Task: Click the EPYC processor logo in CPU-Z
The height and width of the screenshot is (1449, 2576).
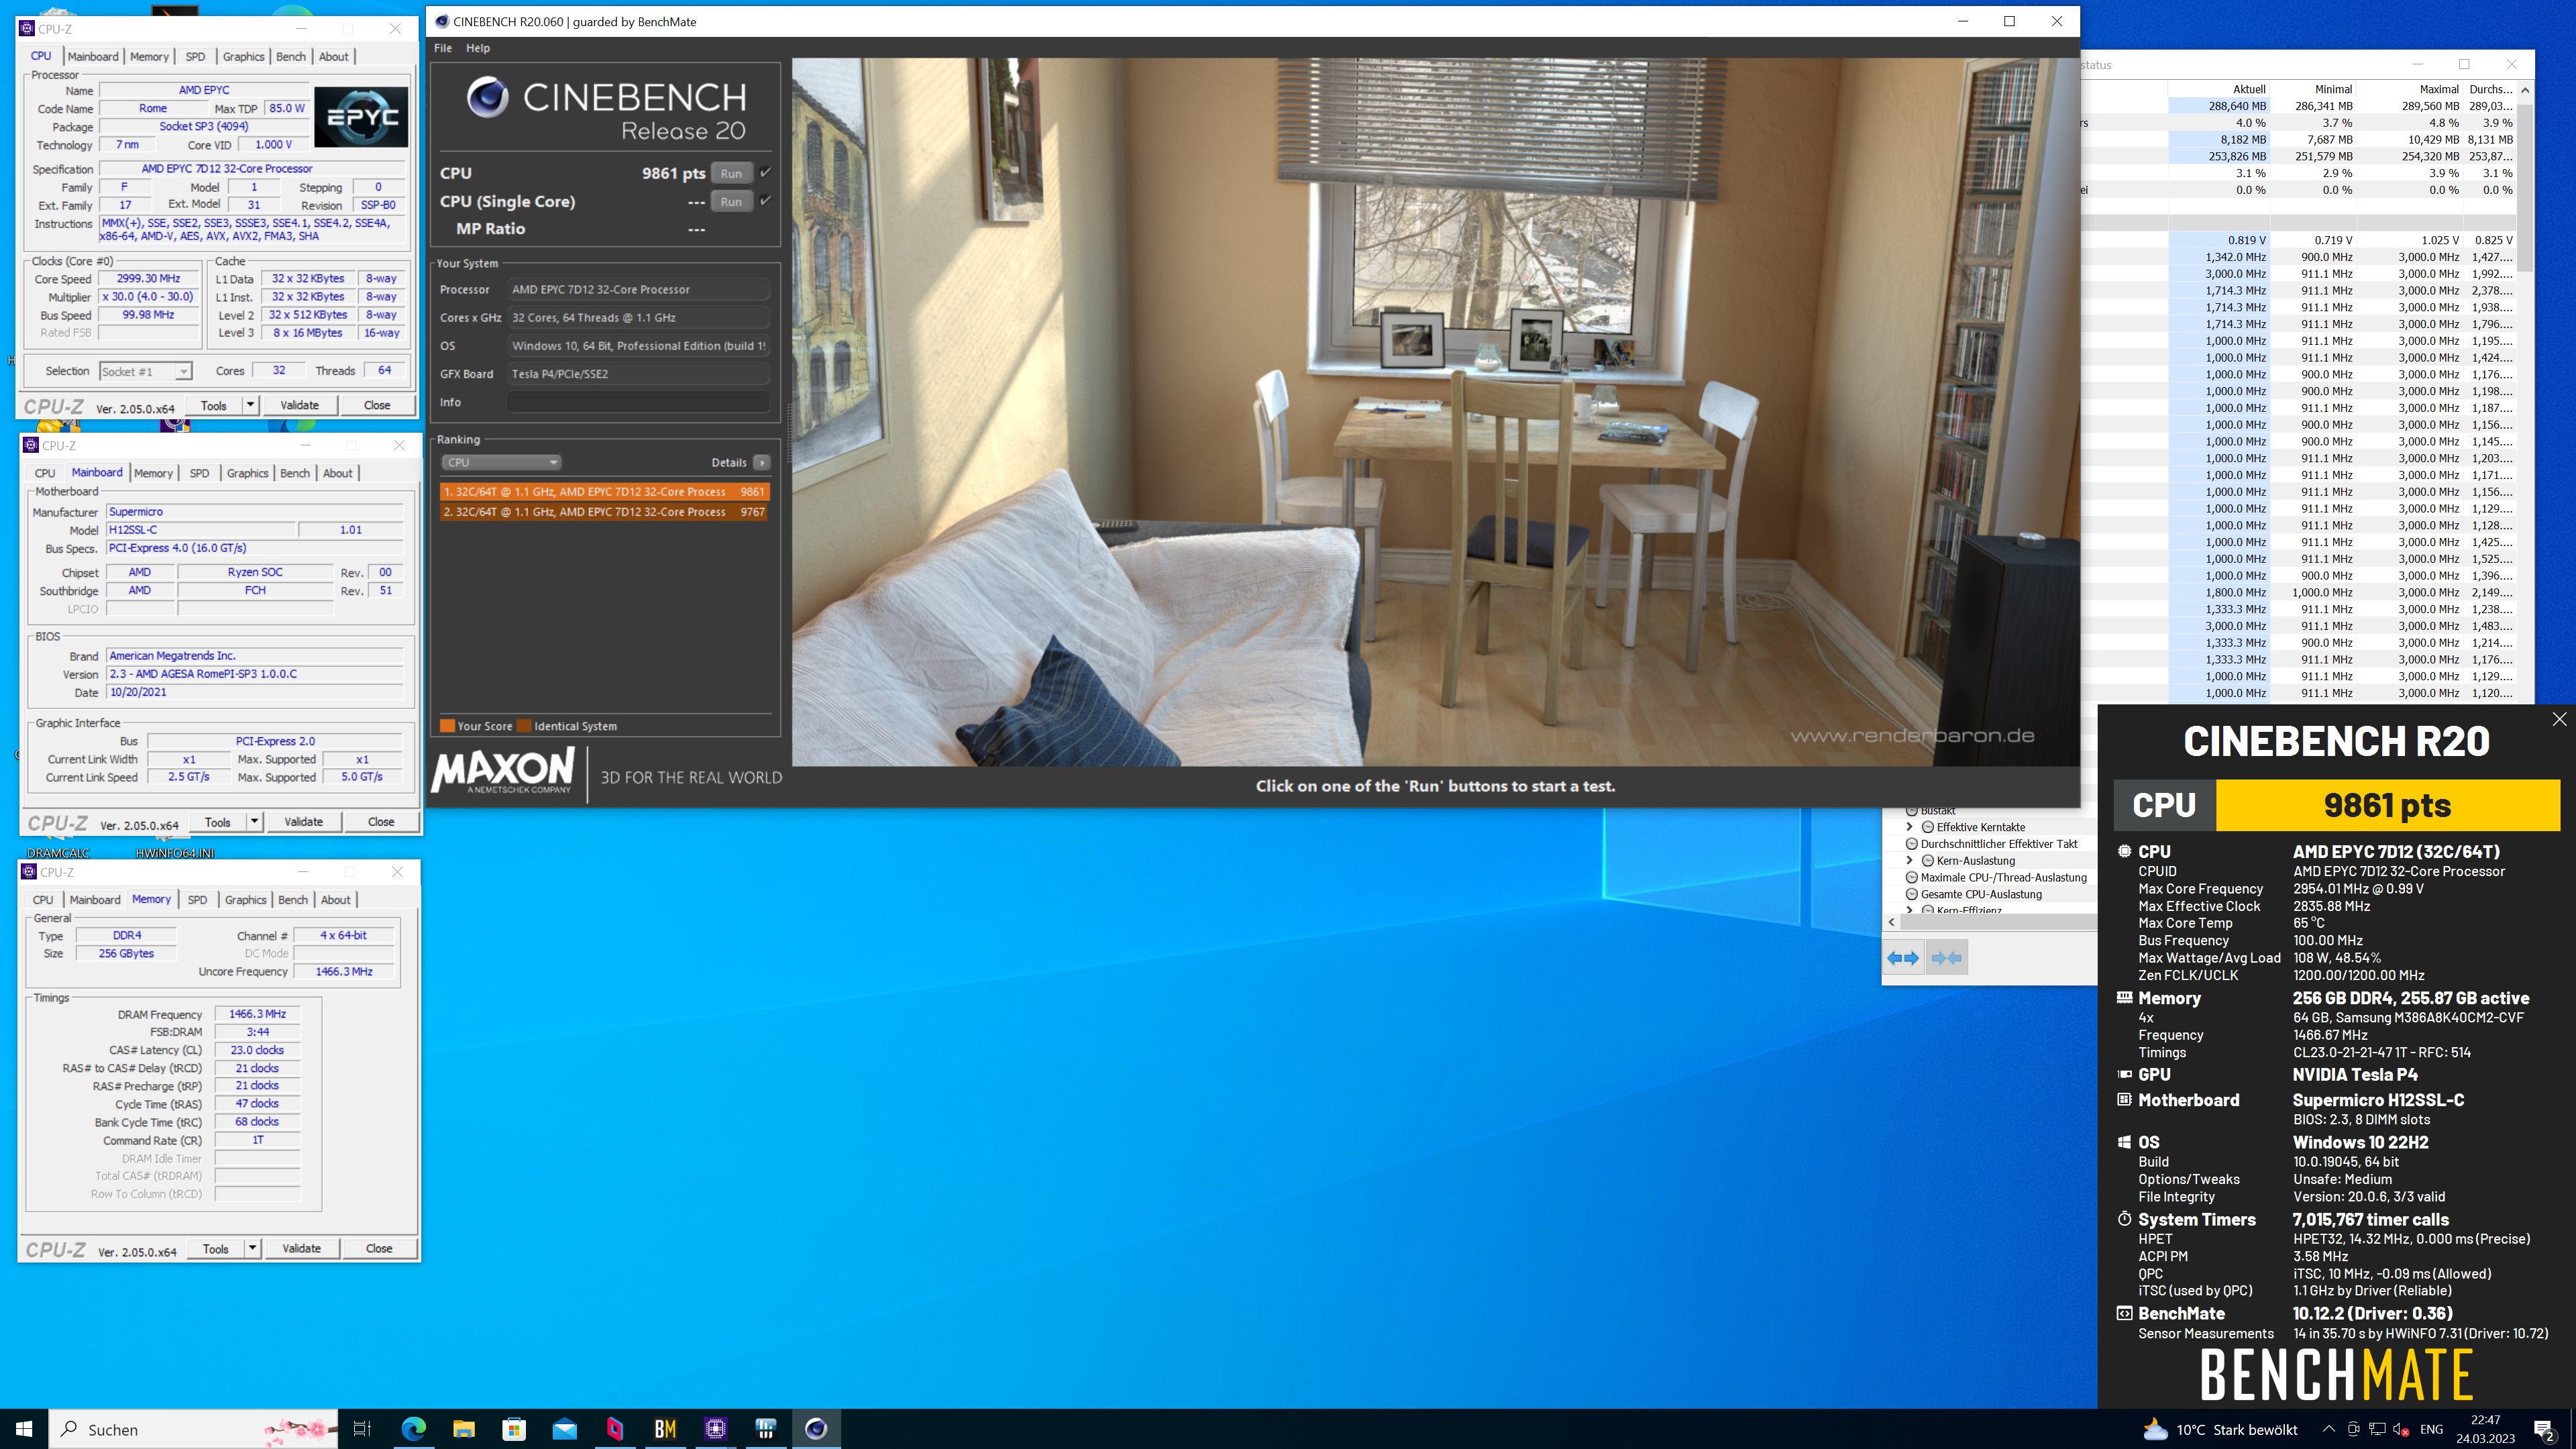Action: pos(361,117)
